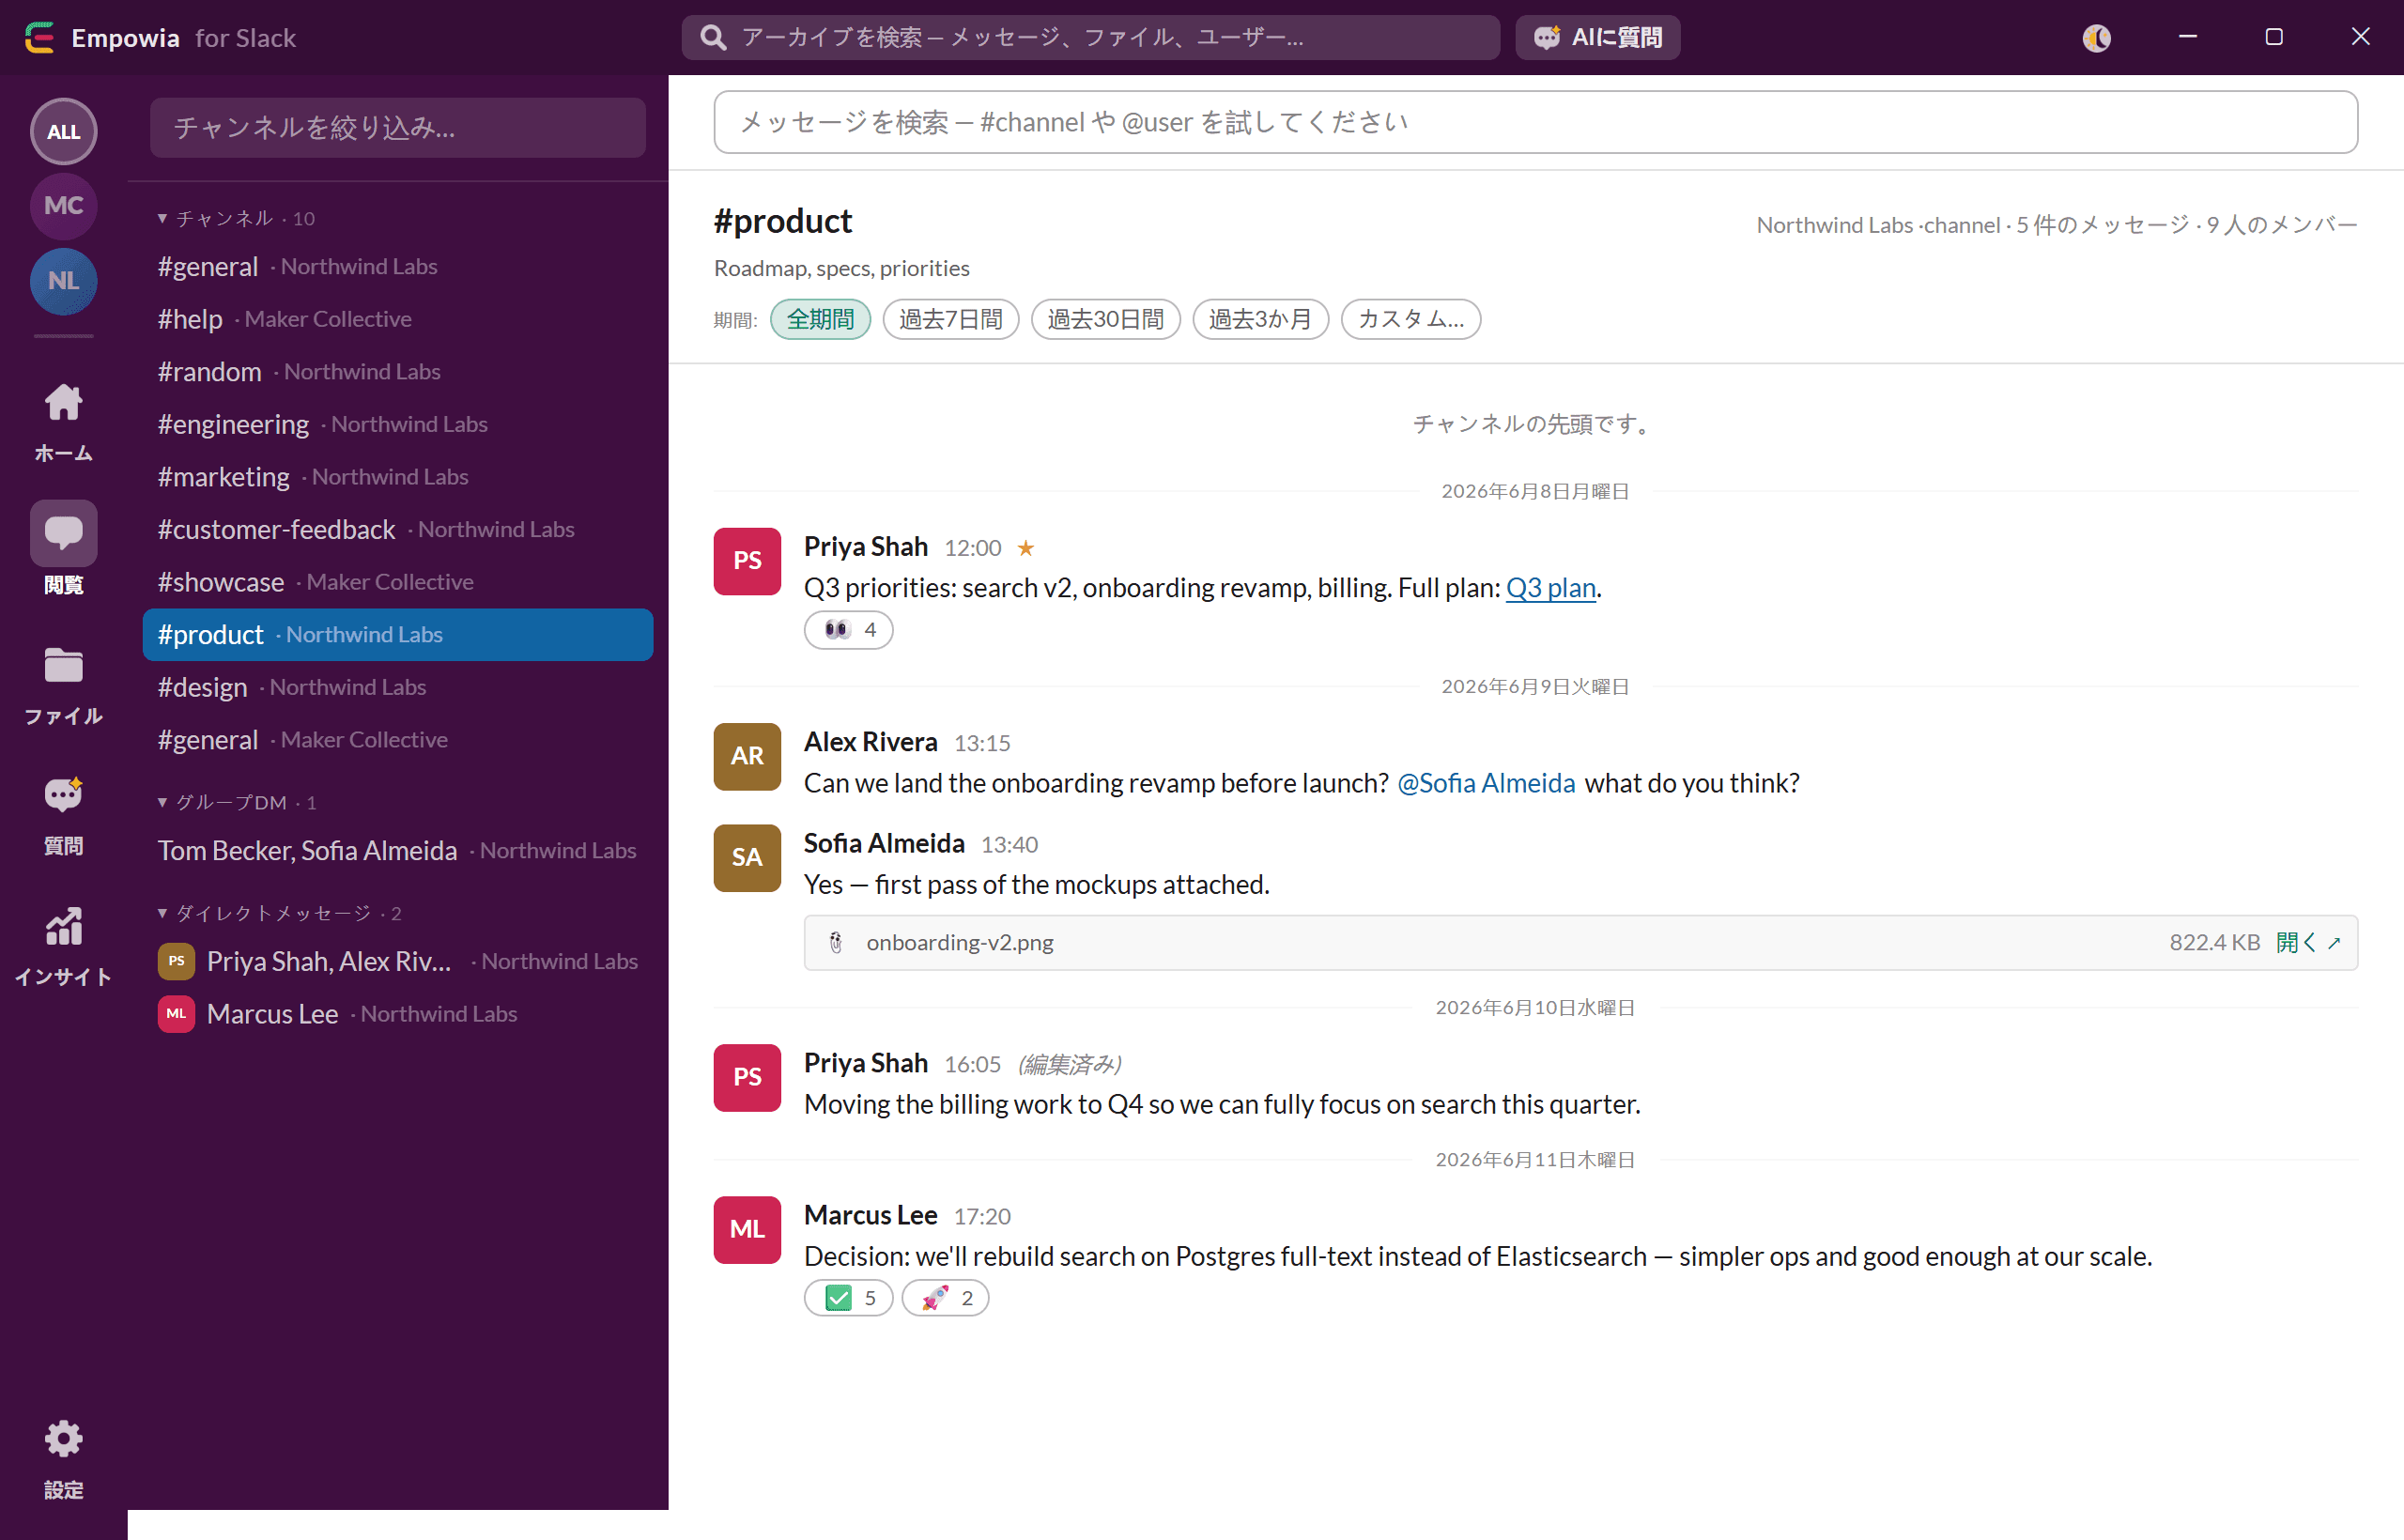Click PS avatar beside Priya Shah, Alex Riv... DM
This screenshot has width=2404, height=1540.
point(176,961)
